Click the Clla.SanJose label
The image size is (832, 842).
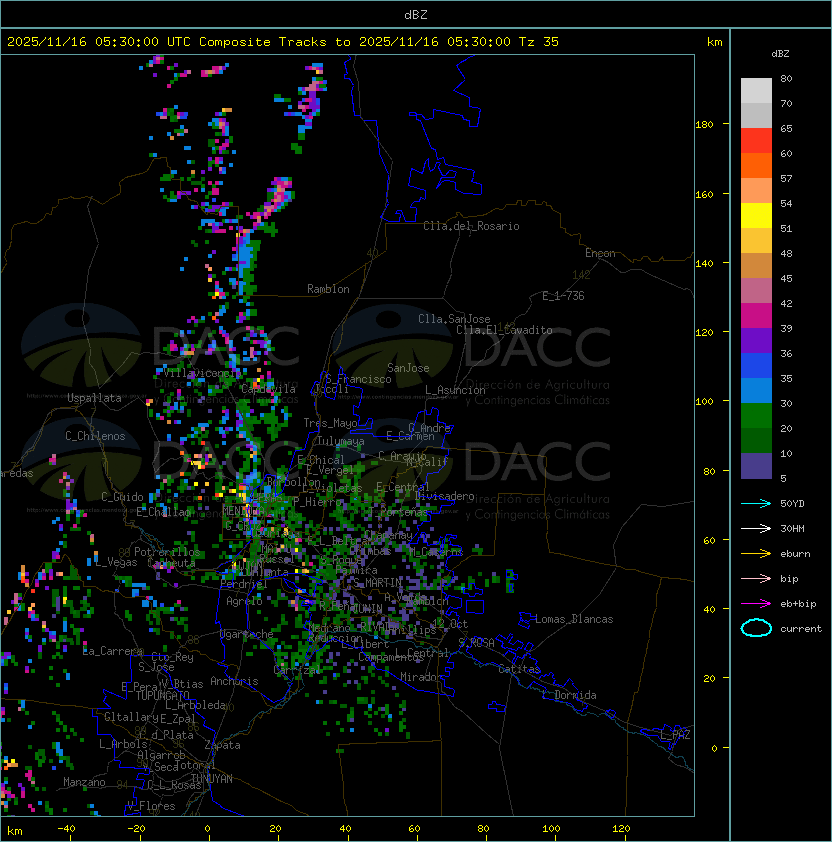[x=454, y=319]
